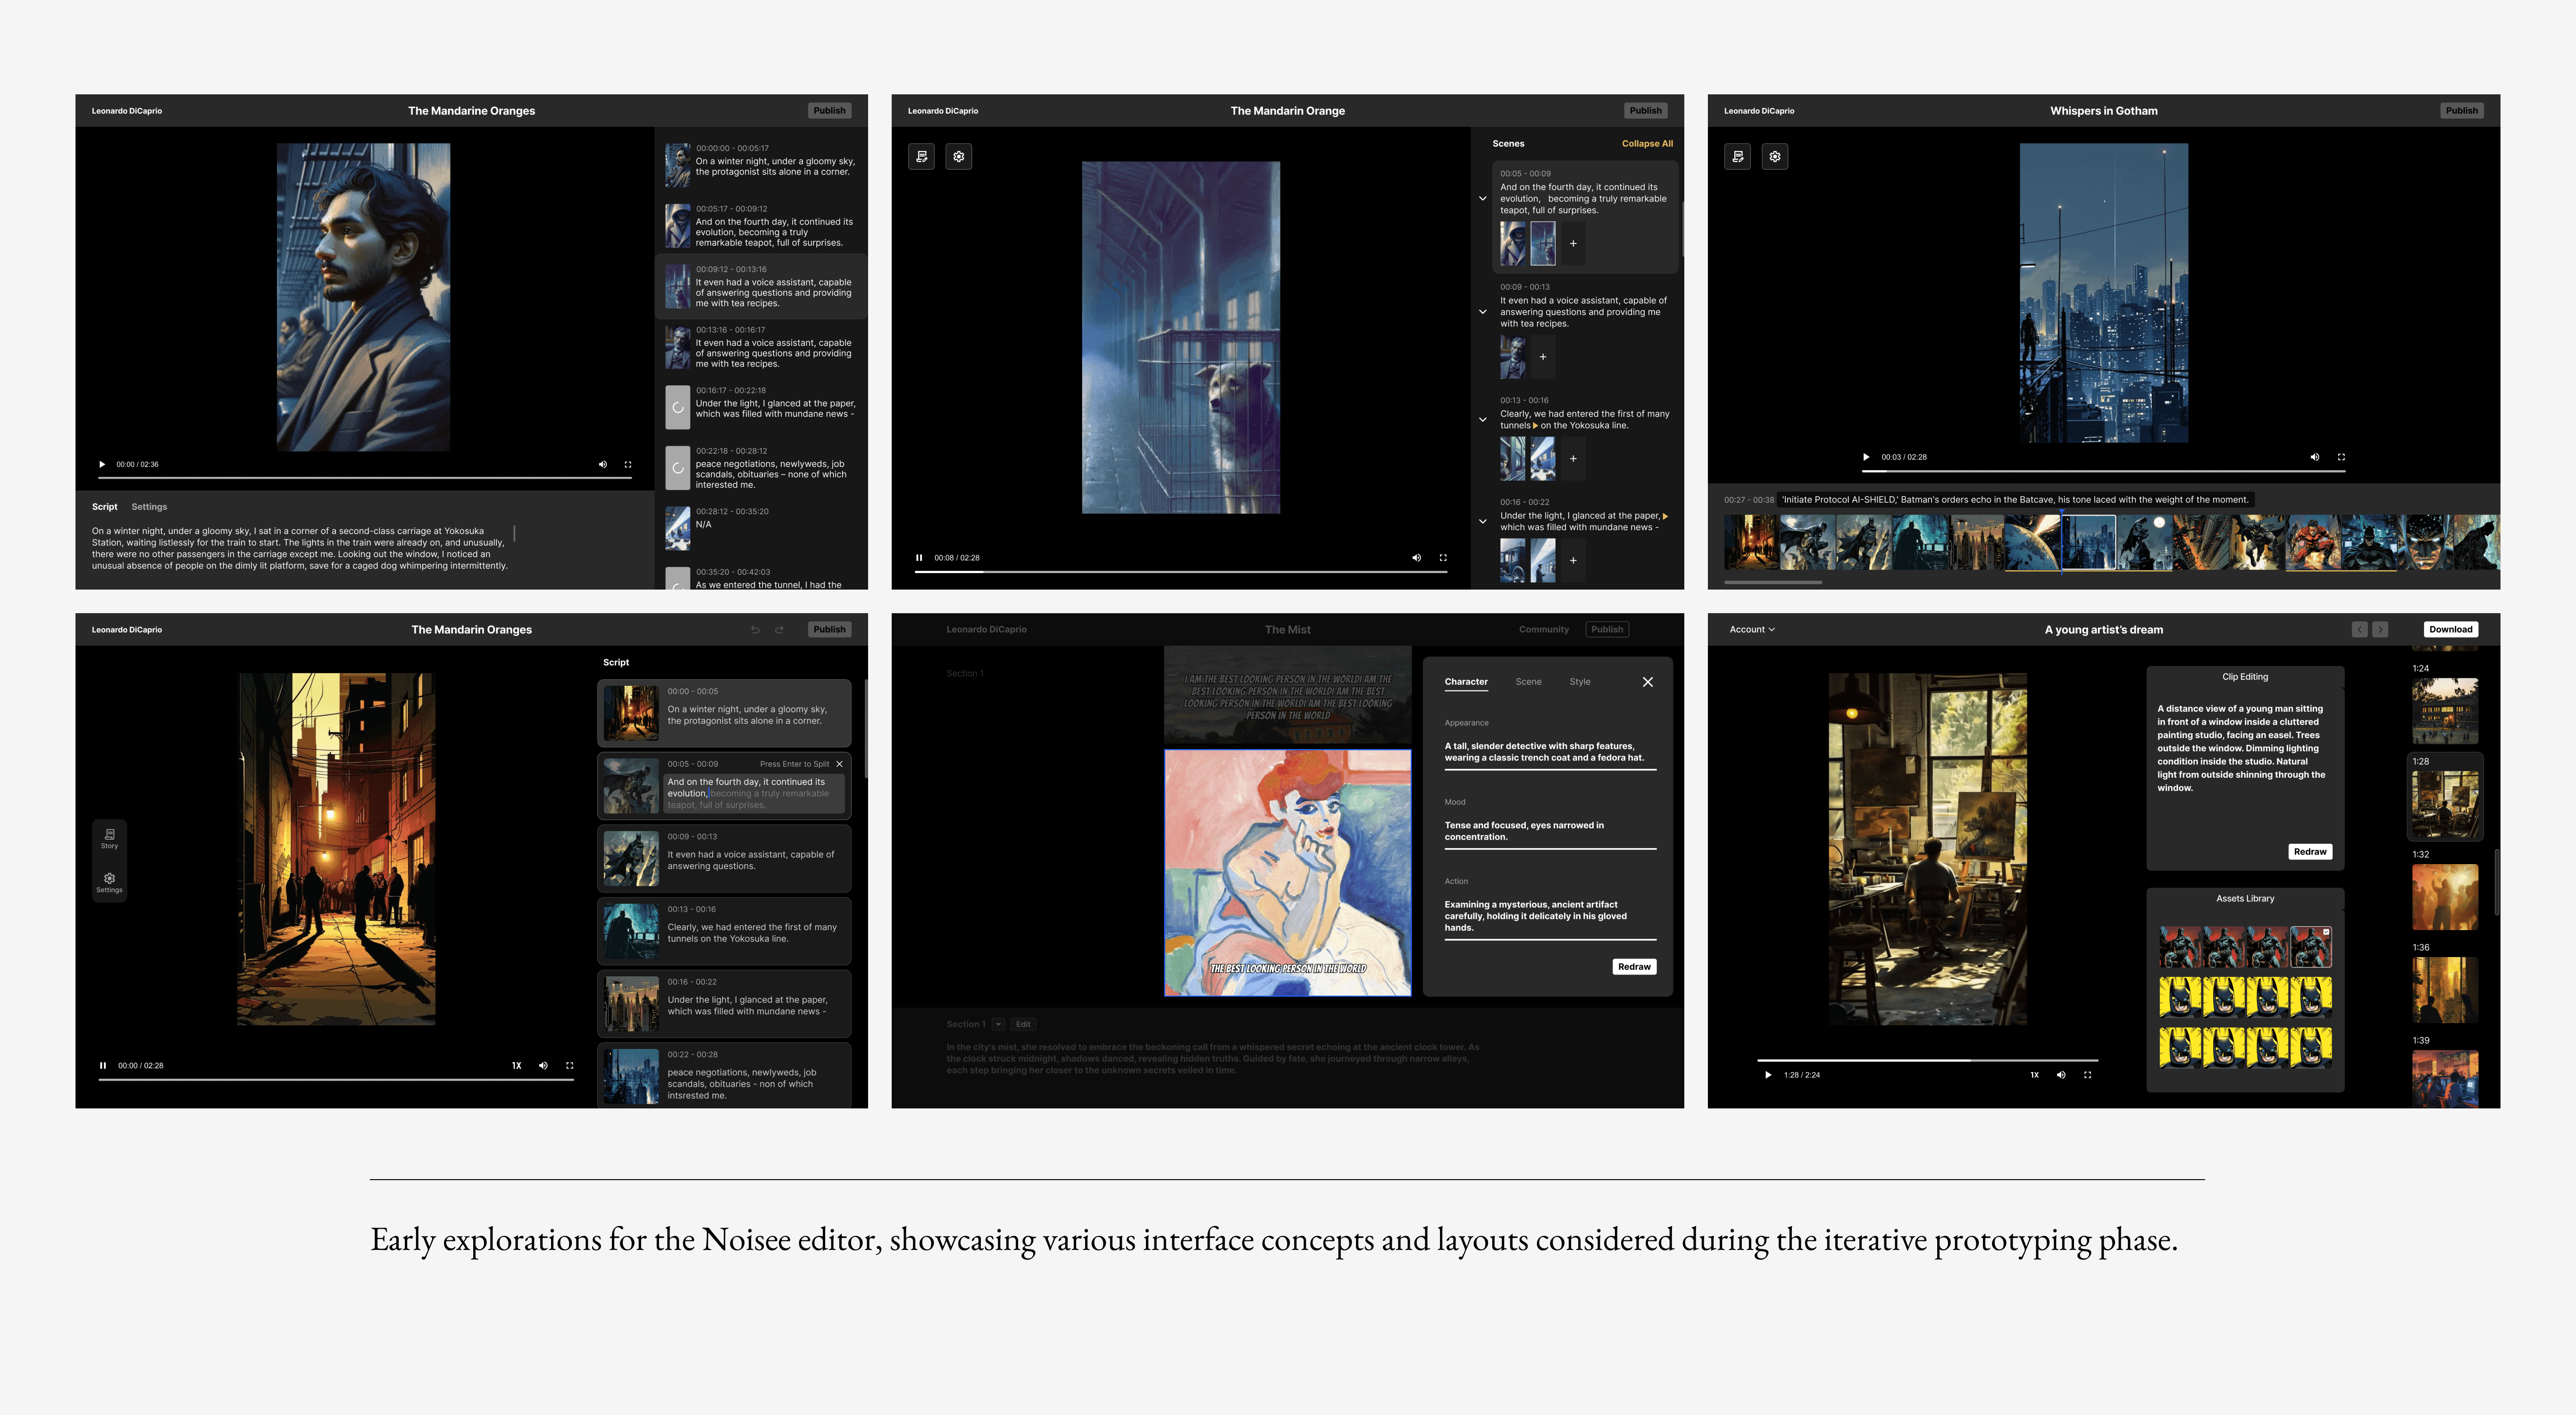Go fullscreen in The Mandarin Orange player
Screen dimensions: 2576x1415
[1443, 558]
